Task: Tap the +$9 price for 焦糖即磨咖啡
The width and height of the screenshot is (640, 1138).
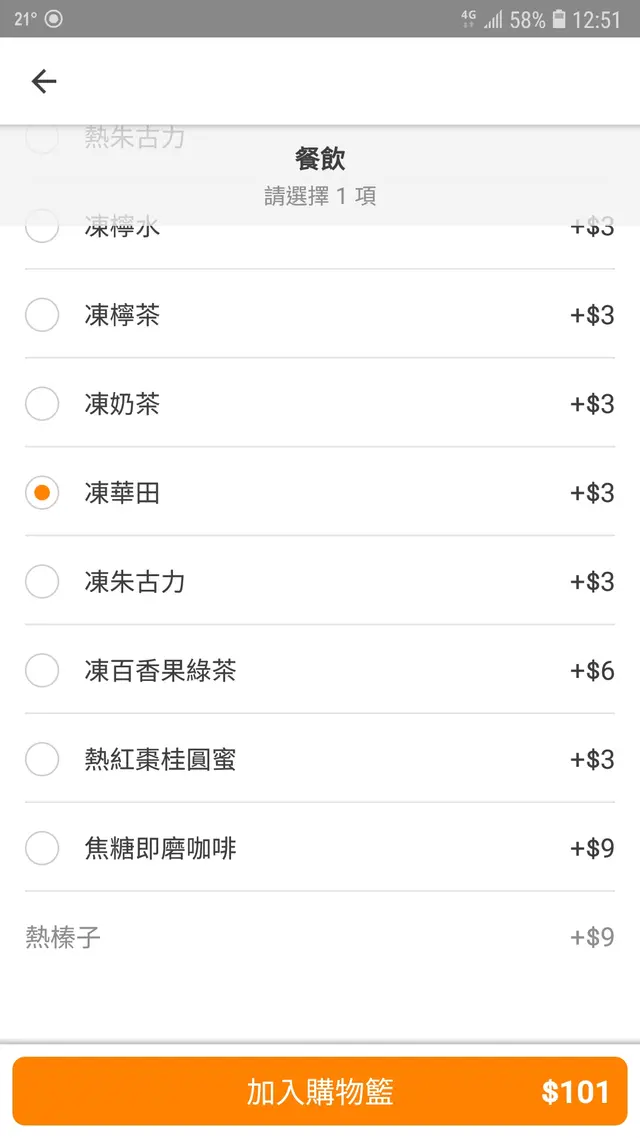Action: 592,849
